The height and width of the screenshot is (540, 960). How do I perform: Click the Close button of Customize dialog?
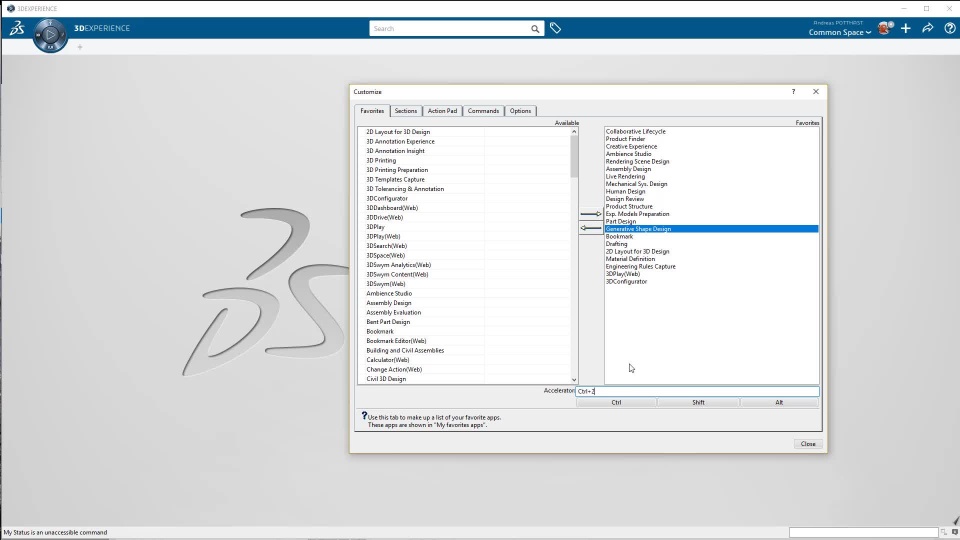click(x=808, y=444)
